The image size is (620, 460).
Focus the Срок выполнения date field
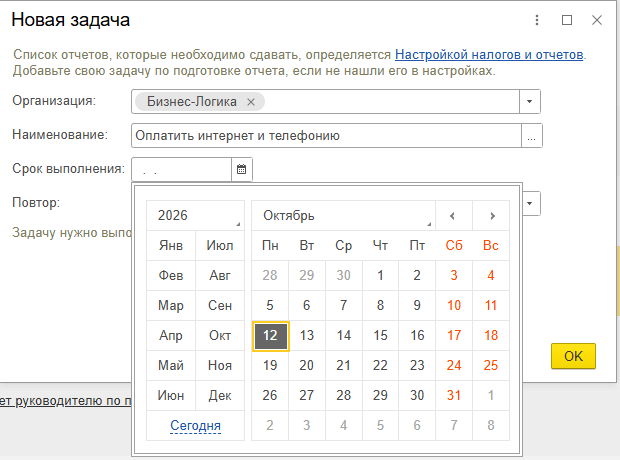181,169
